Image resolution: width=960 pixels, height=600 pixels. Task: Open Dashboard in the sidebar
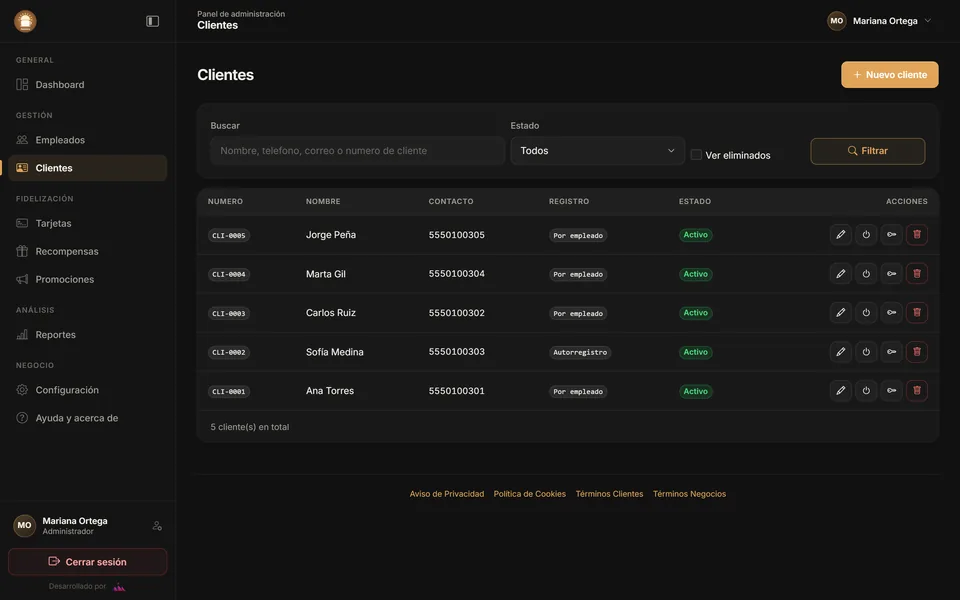88,84
